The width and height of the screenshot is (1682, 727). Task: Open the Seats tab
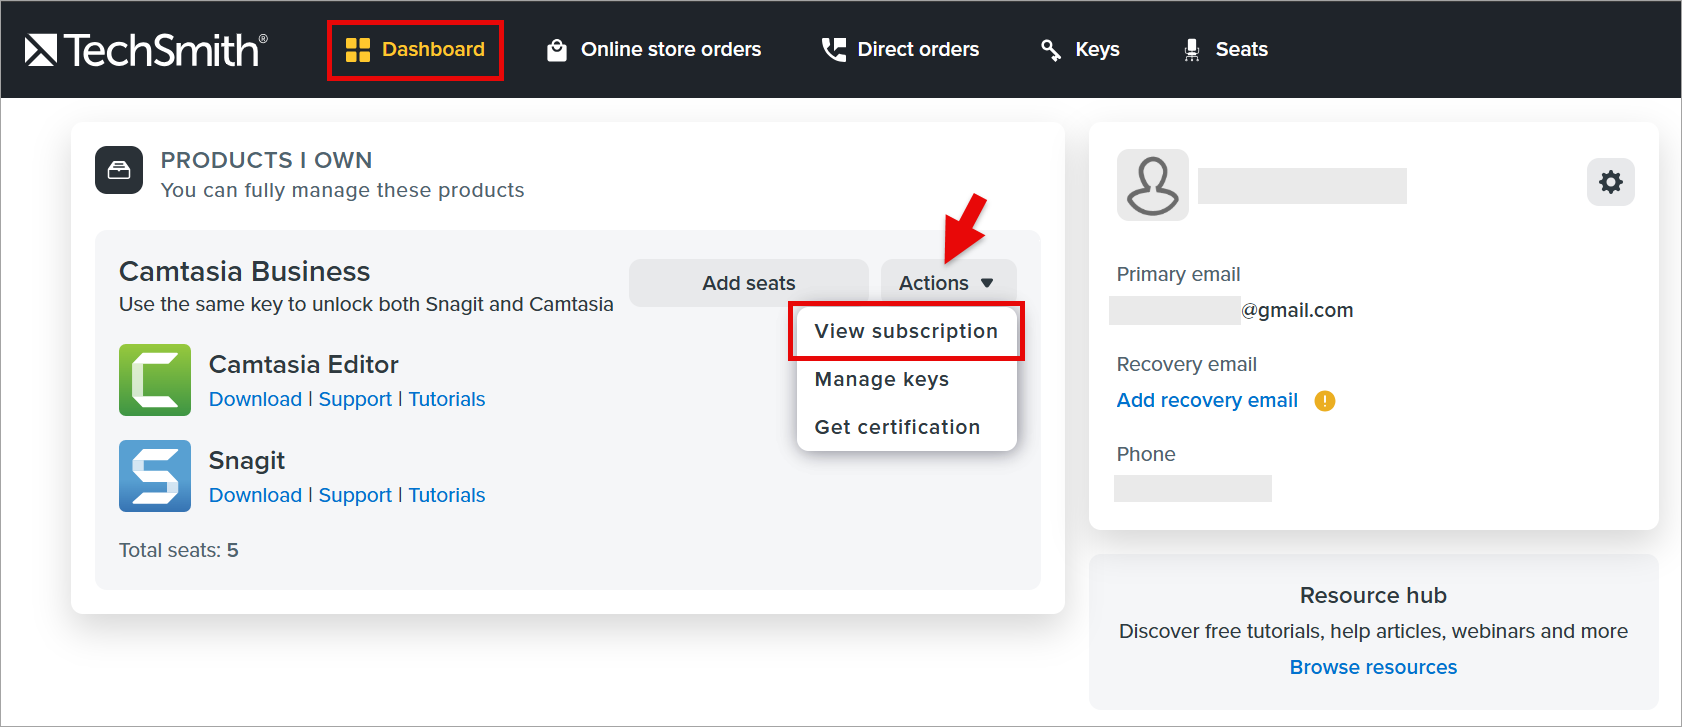(1225, 50)
